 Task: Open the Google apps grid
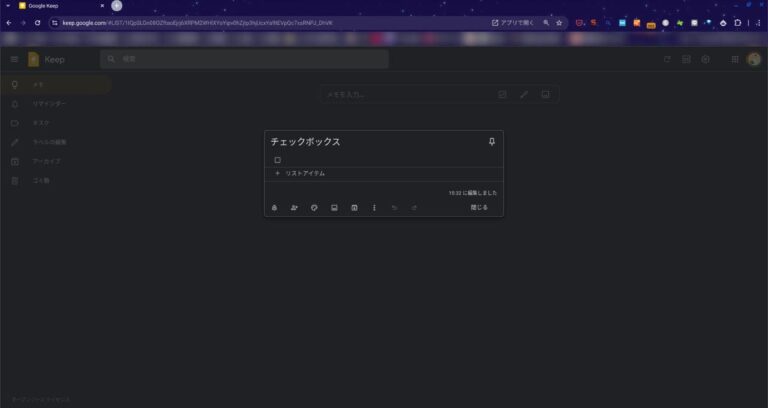click(735, 59)
